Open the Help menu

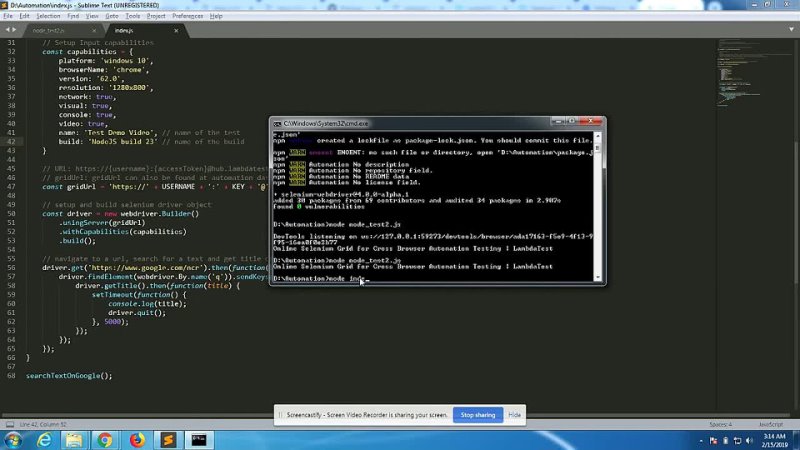(x=216, y=16)
